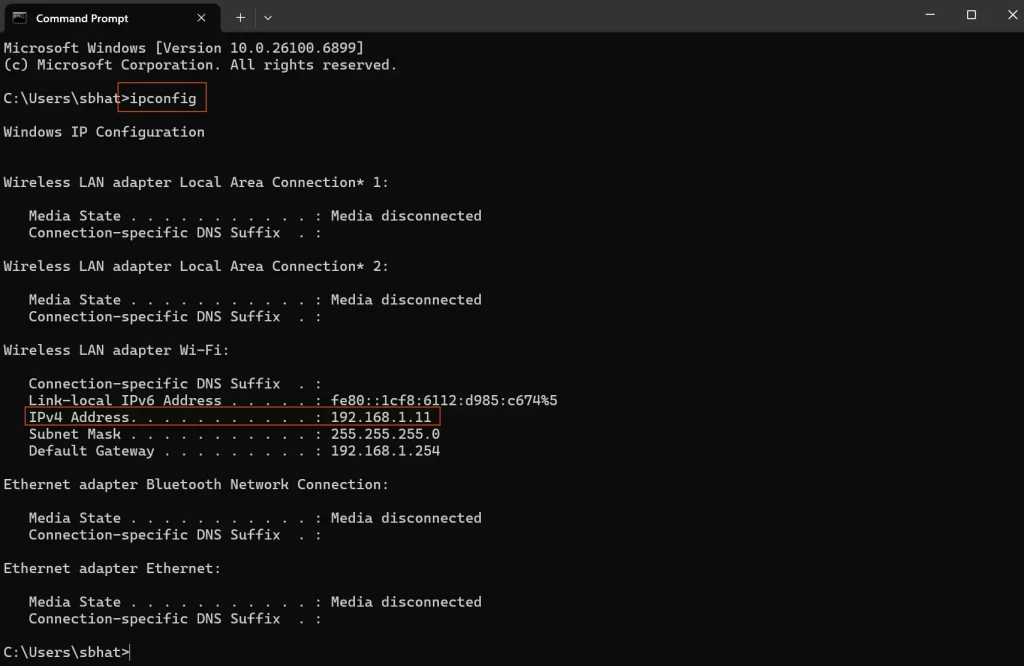
Task: Click the Link-local IPv6 address value
Action: pyautogui.click(x=444, y=400)
